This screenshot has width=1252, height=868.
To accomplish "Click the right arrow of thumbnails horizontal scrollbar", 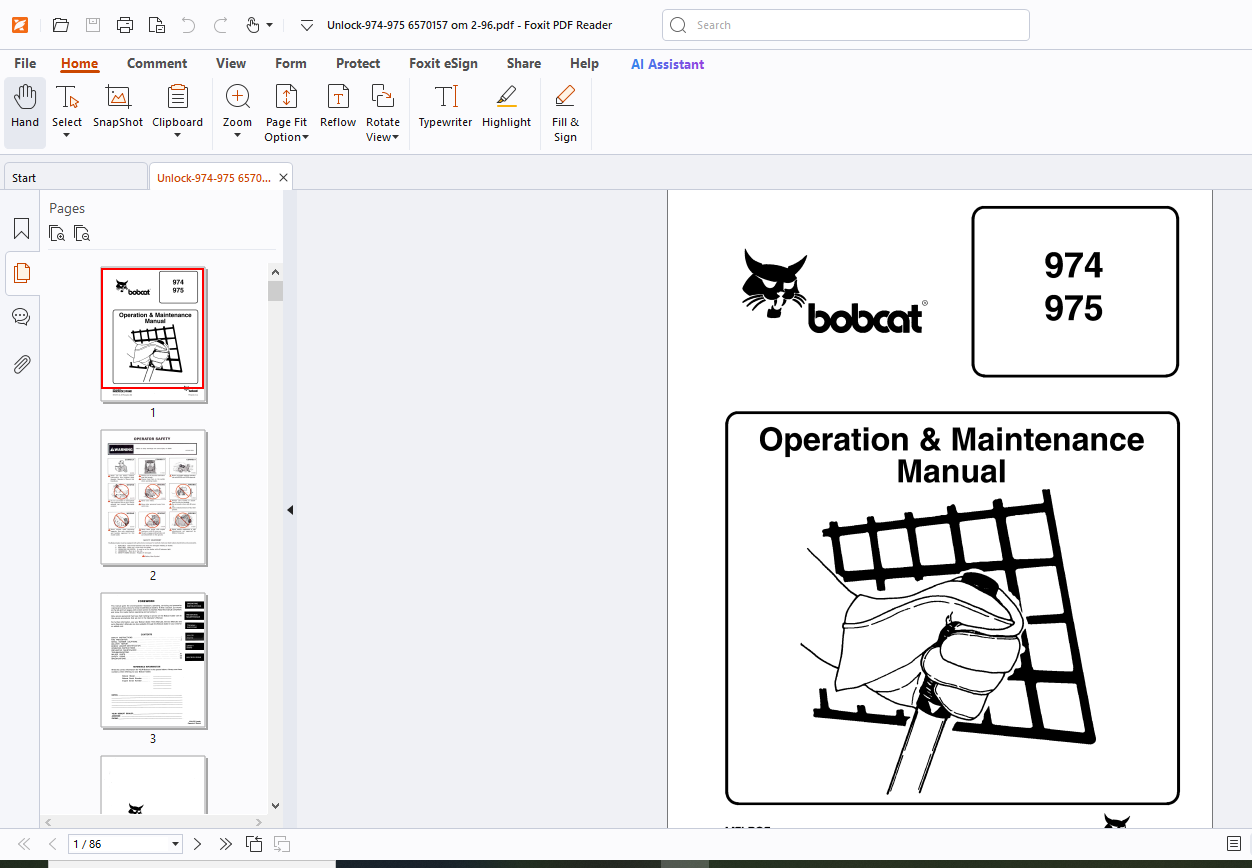I will [259, 822].
